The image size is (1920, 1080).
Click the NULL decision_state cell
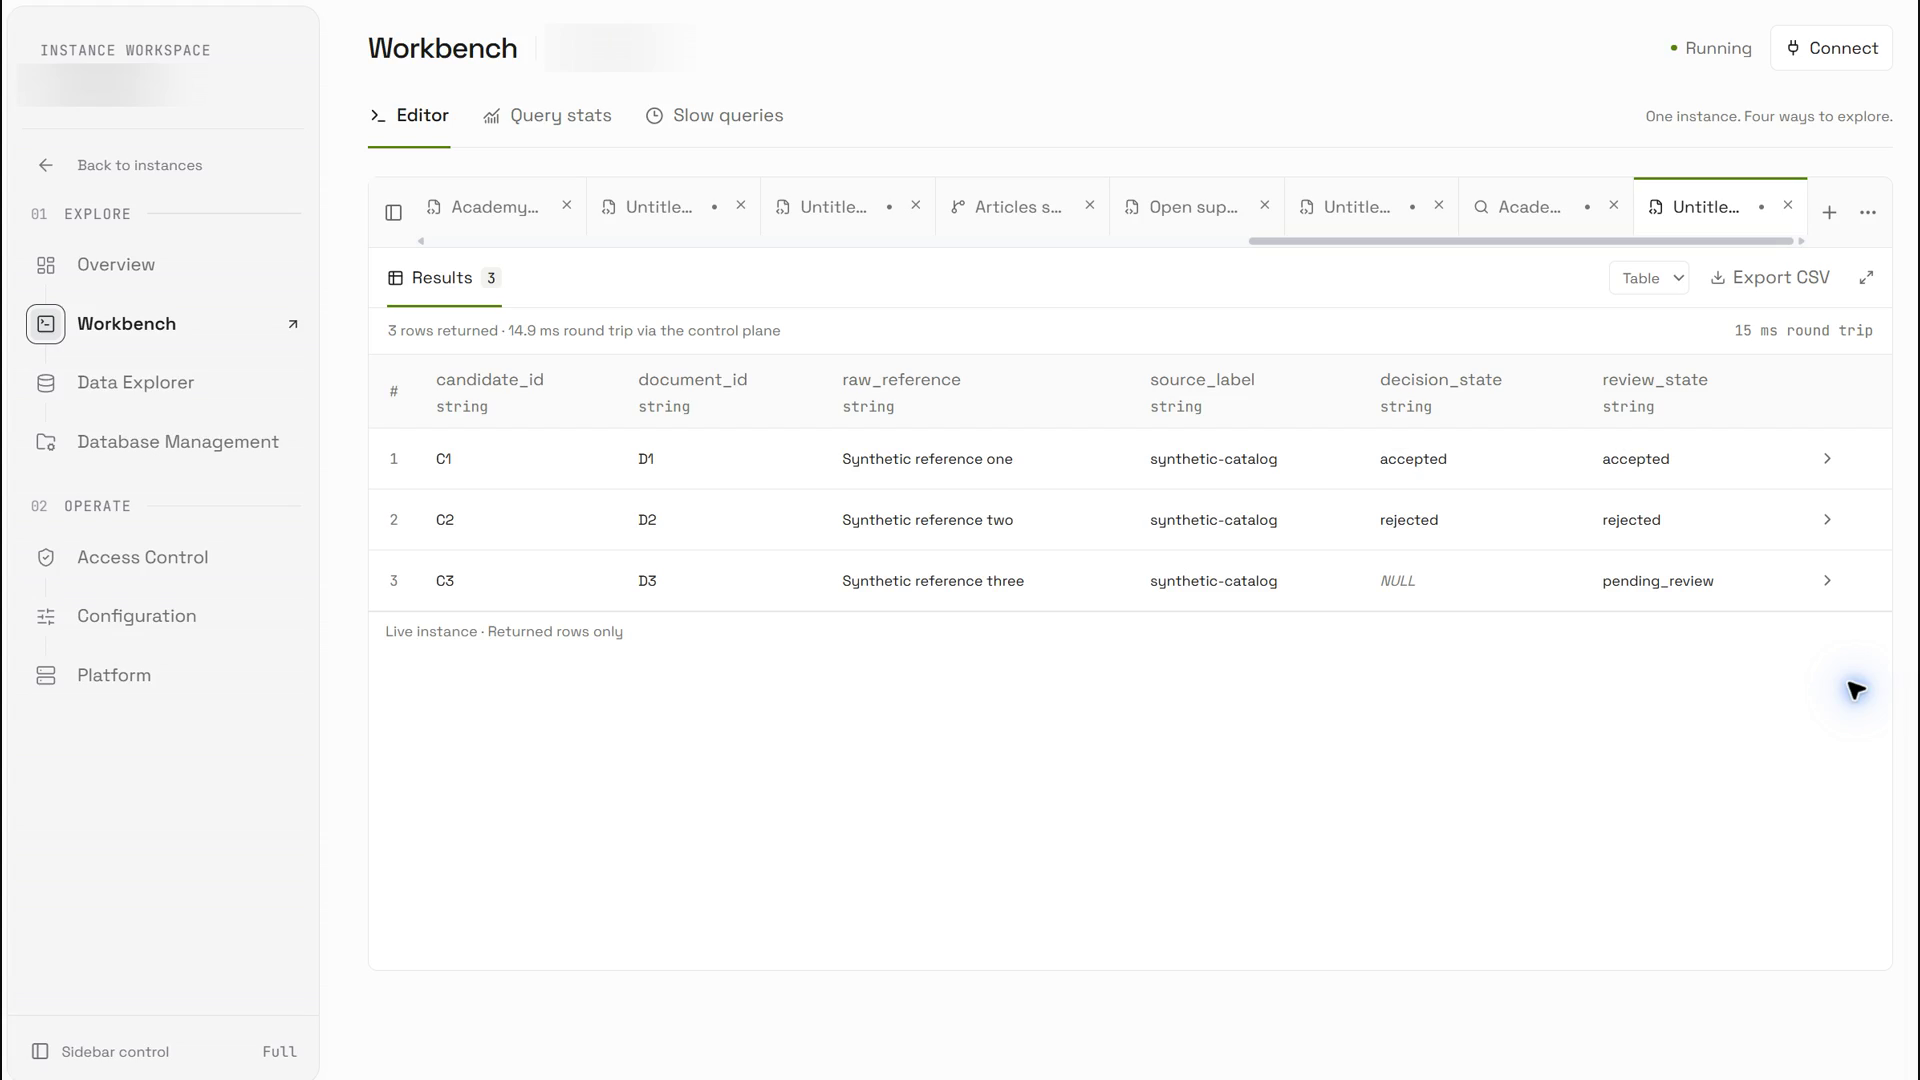(x=1397, y=581)
